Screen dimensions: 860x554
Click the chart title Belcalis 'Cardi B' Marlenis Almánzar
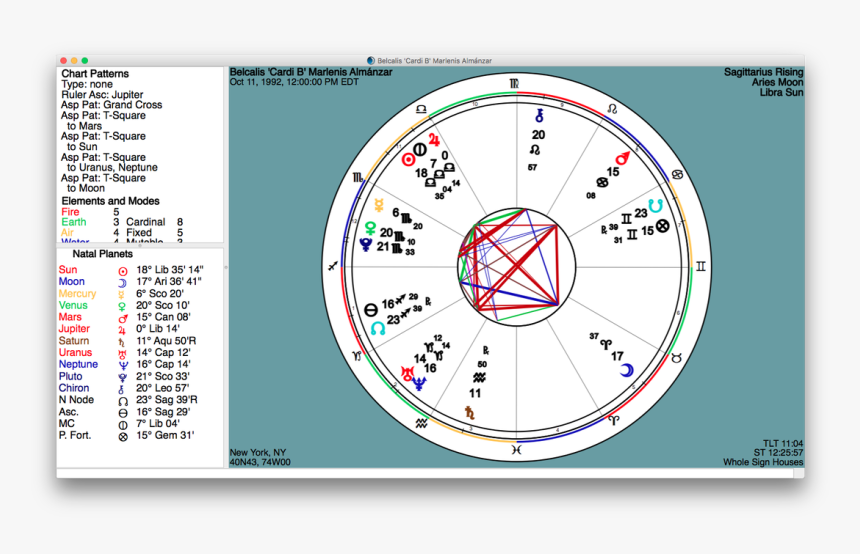point(311,72)
